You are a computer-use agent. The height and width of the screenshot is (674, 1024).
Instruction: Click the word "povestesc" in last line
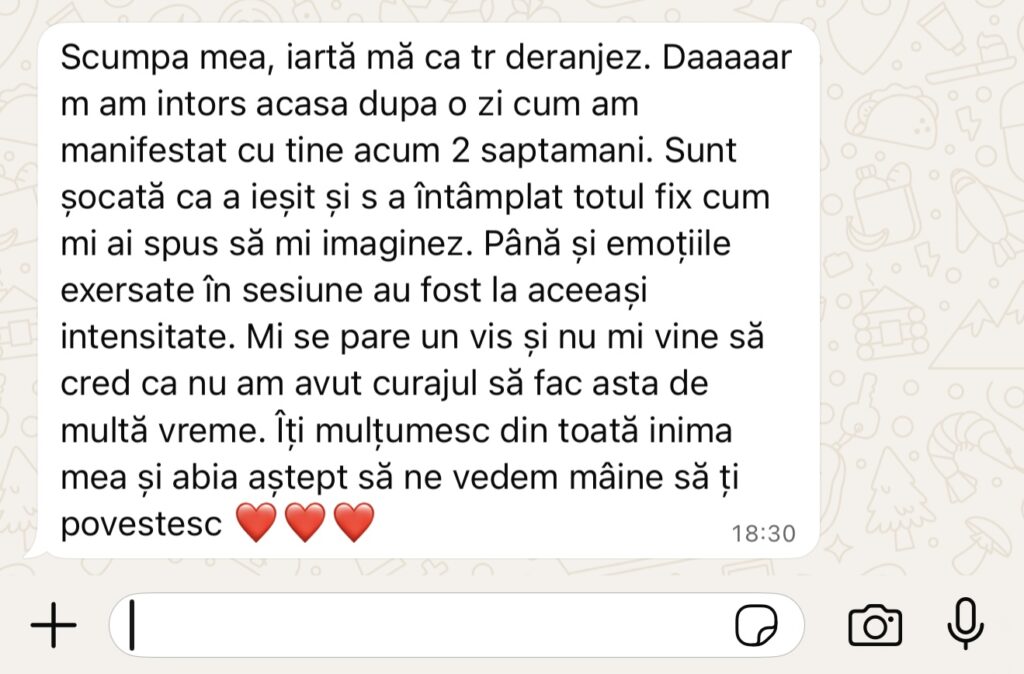[x=141, y=524]
